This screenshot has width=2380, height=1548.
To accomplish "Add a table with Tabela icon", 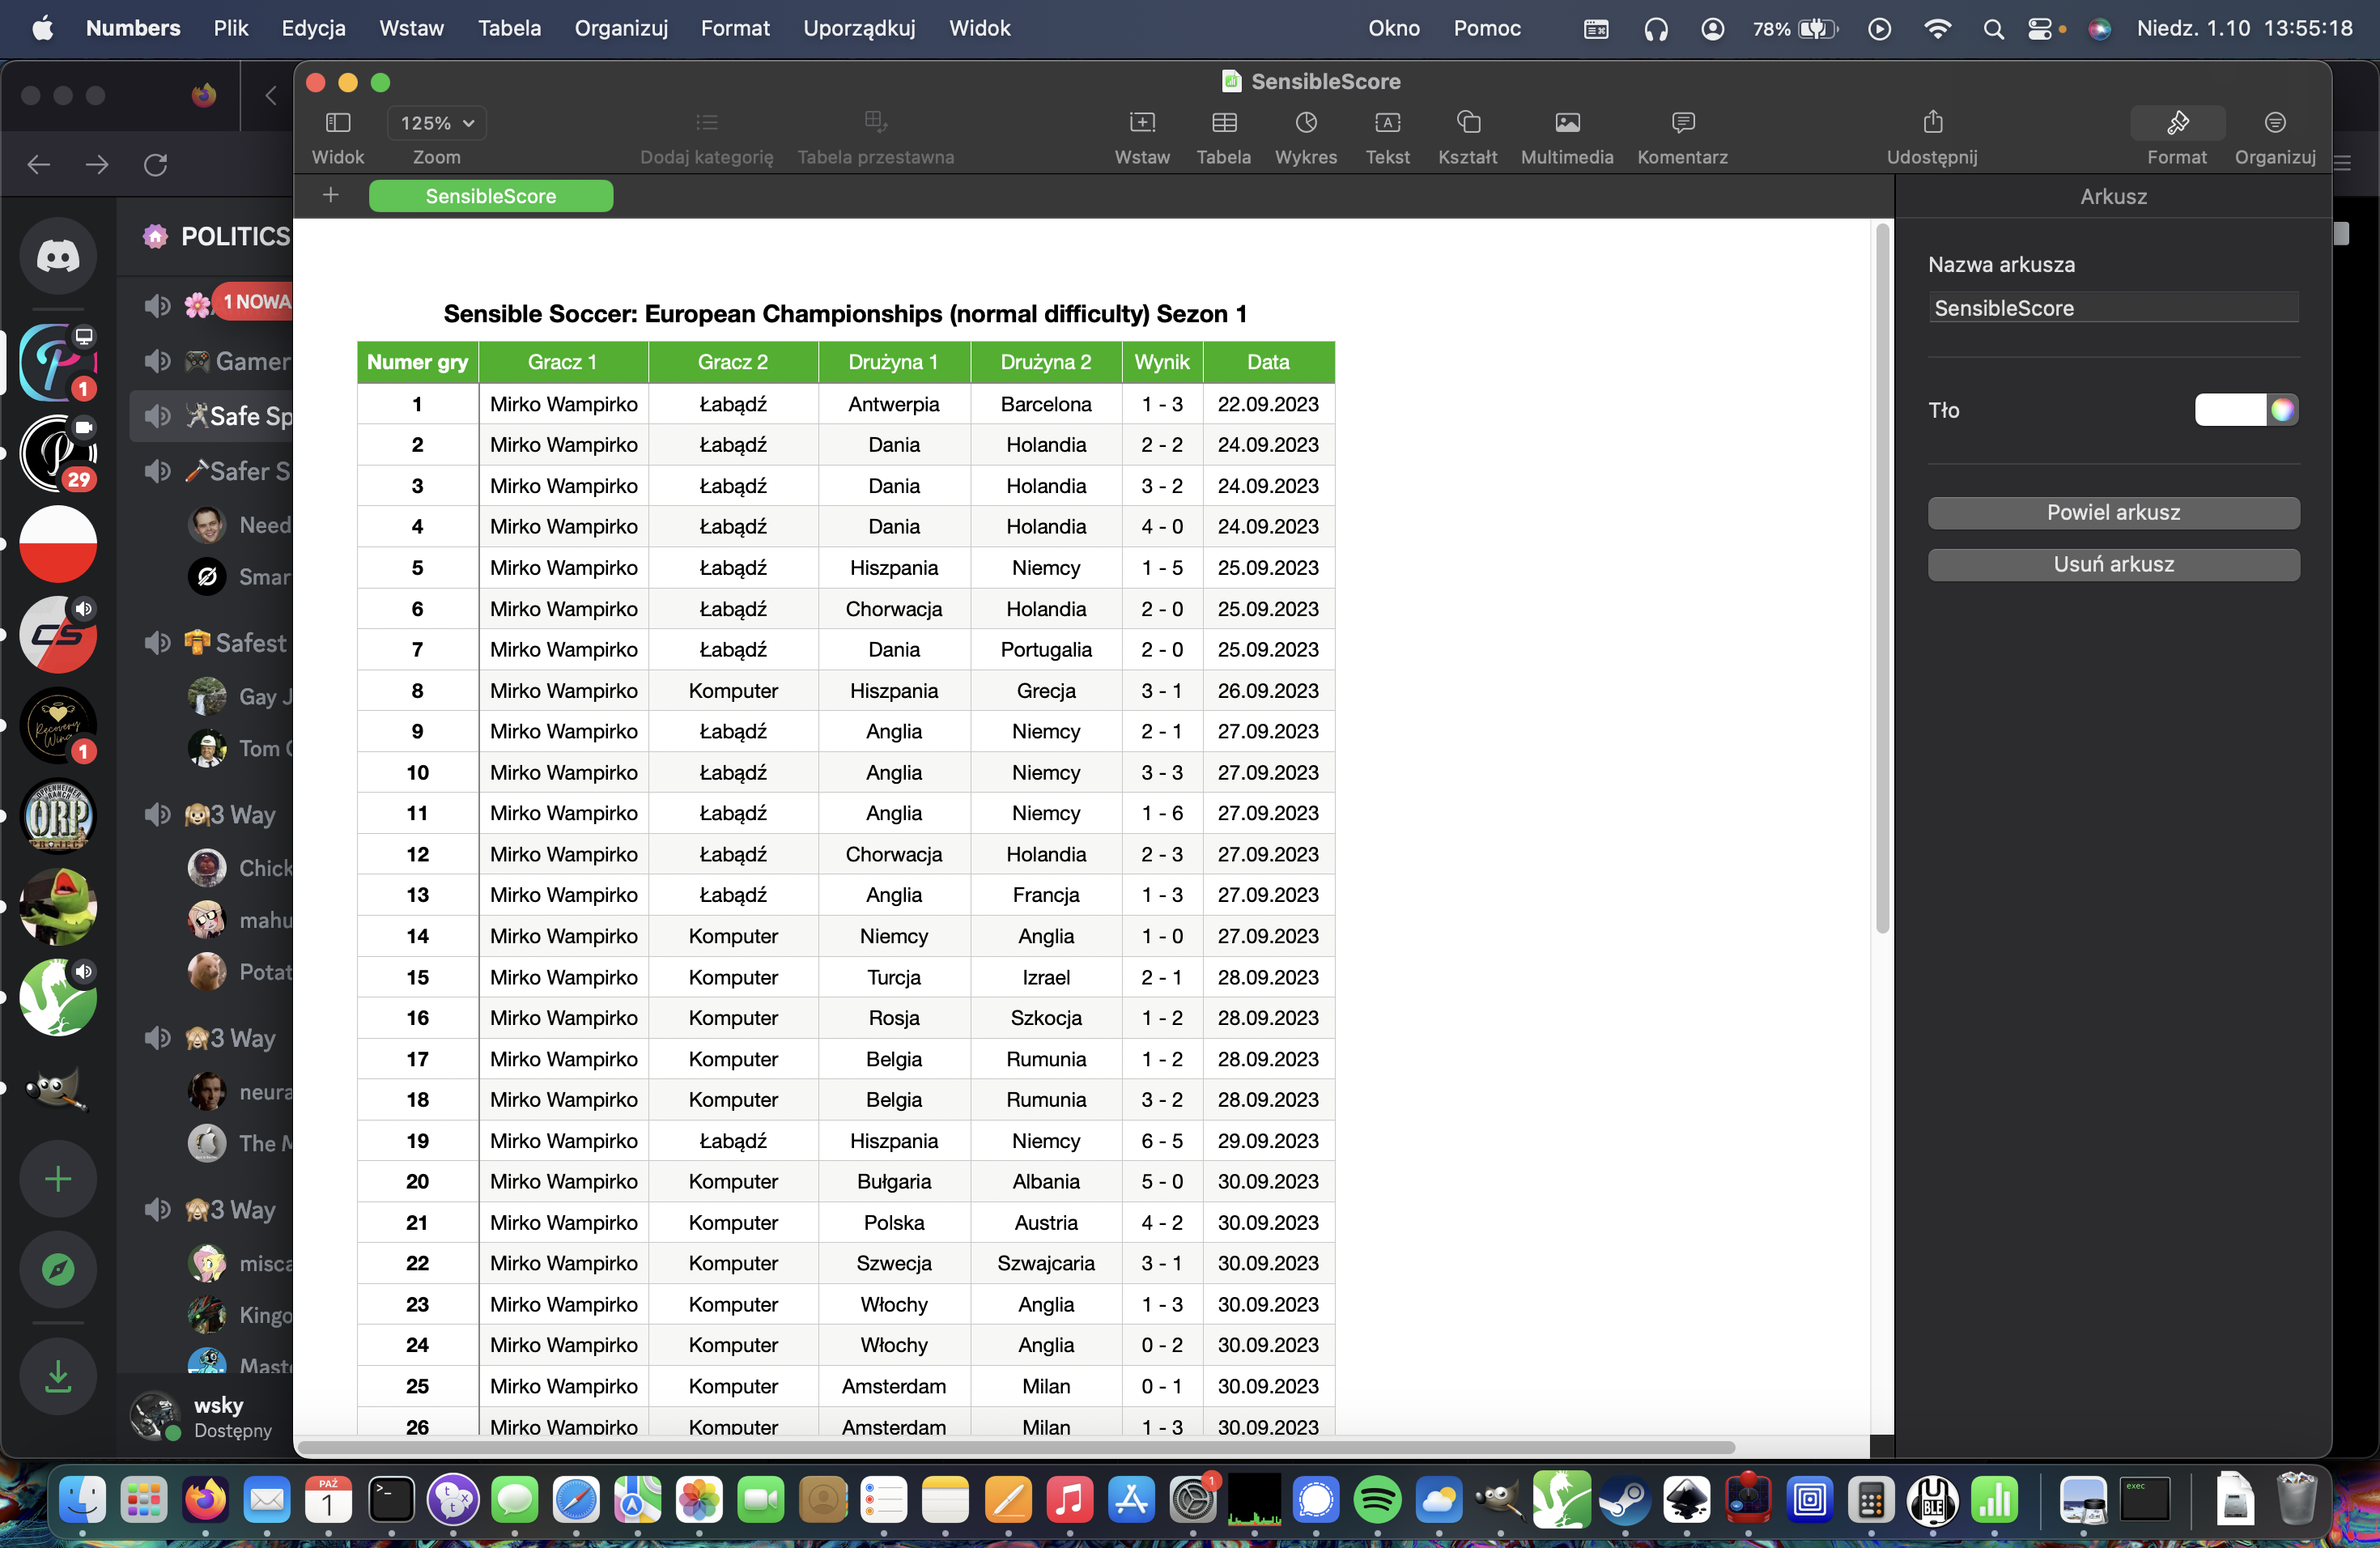I will [x=1223, y=123].
